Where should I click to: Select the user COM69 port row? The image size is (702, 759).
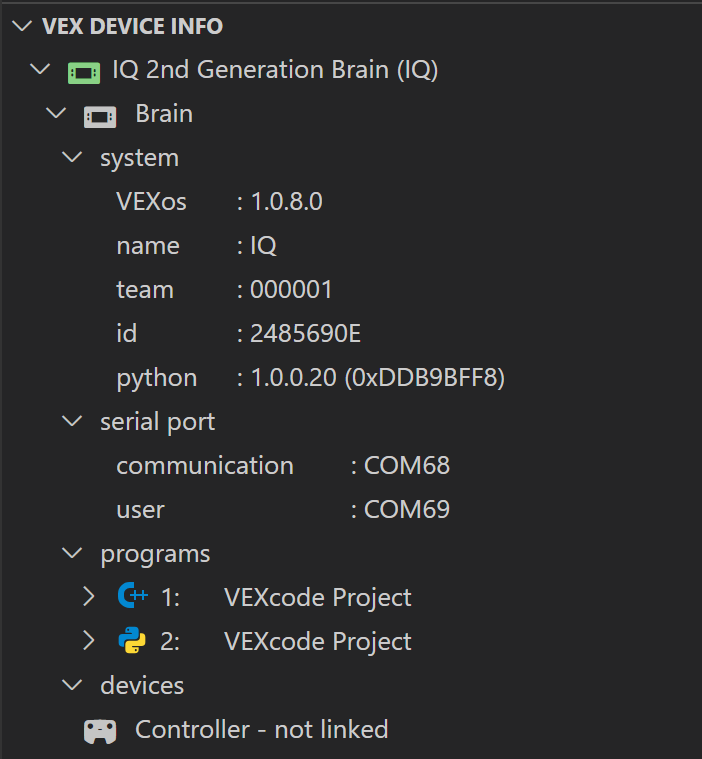(282, 510)
